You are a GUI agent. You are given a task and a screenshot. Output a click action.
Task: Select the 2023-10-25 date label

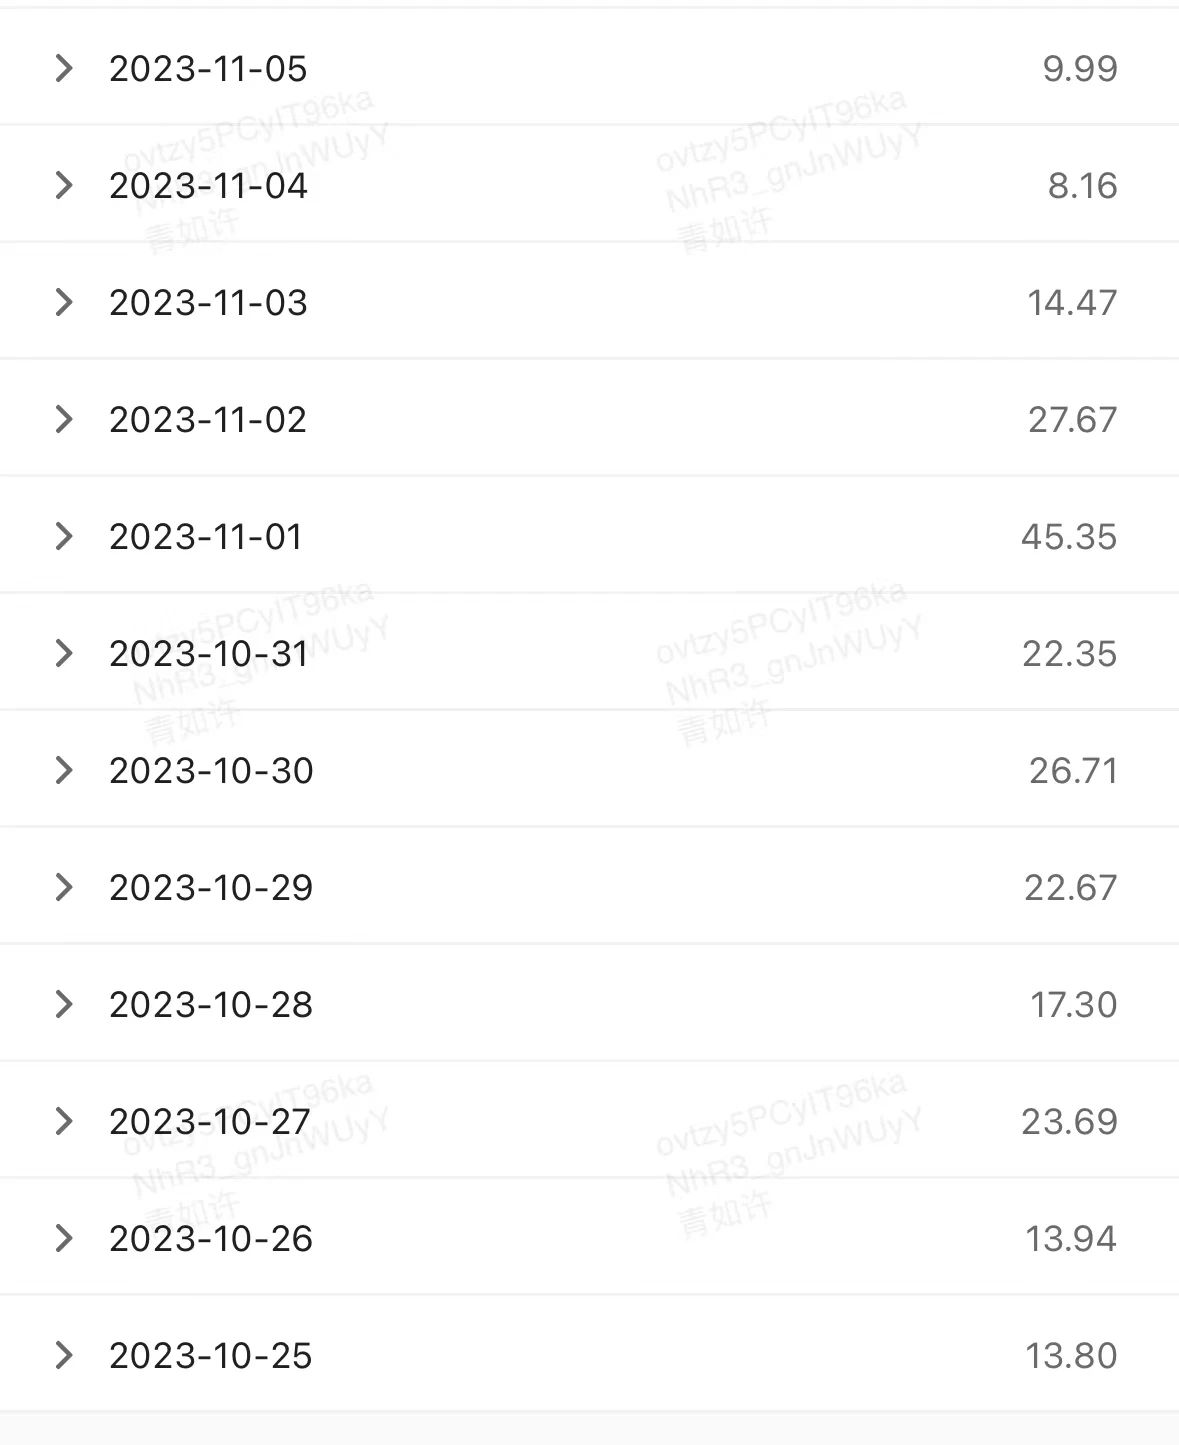pyautogui.click(x=211, y=1356)
